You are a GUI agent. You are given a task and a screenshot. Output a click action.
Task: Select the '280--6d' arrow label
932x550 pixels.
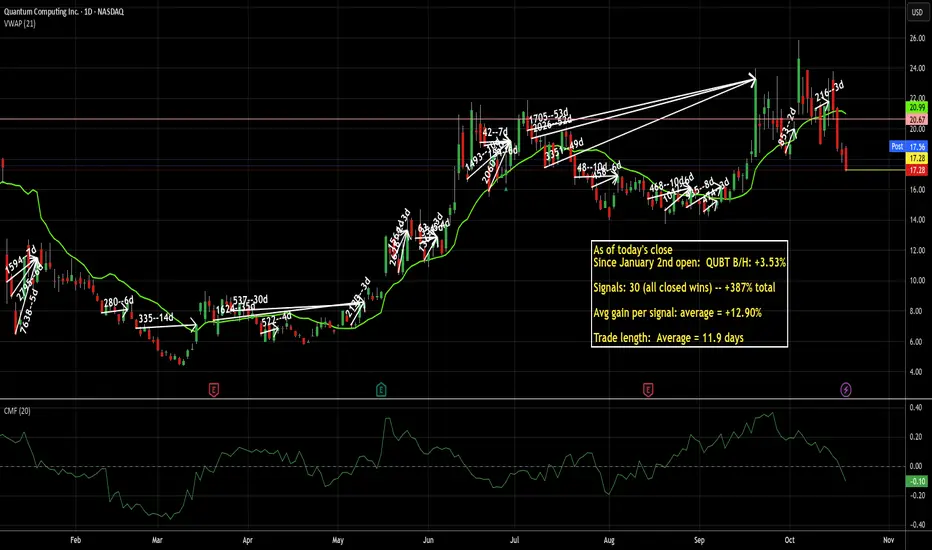coord(119,302)
